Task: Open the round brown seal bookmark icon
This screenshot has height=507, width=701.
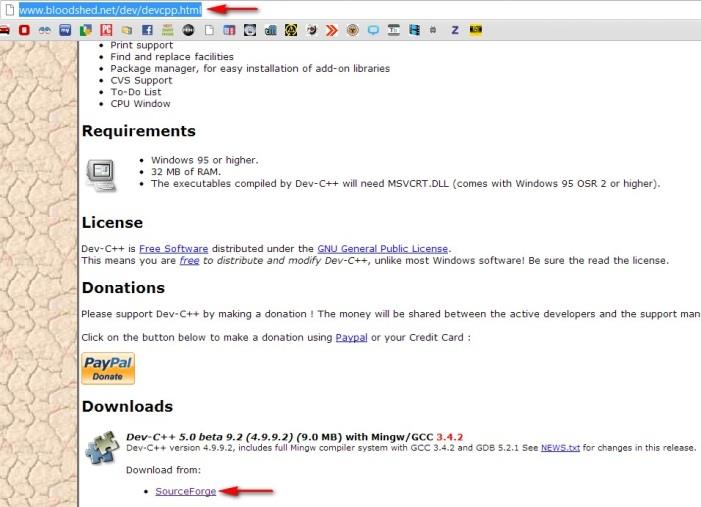Action: [353, 30]
